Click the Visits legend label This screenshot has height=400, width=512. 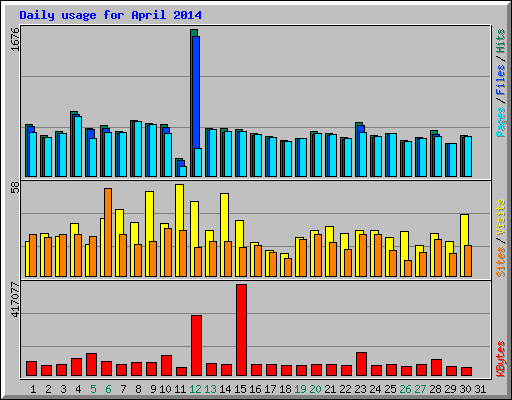500,217
